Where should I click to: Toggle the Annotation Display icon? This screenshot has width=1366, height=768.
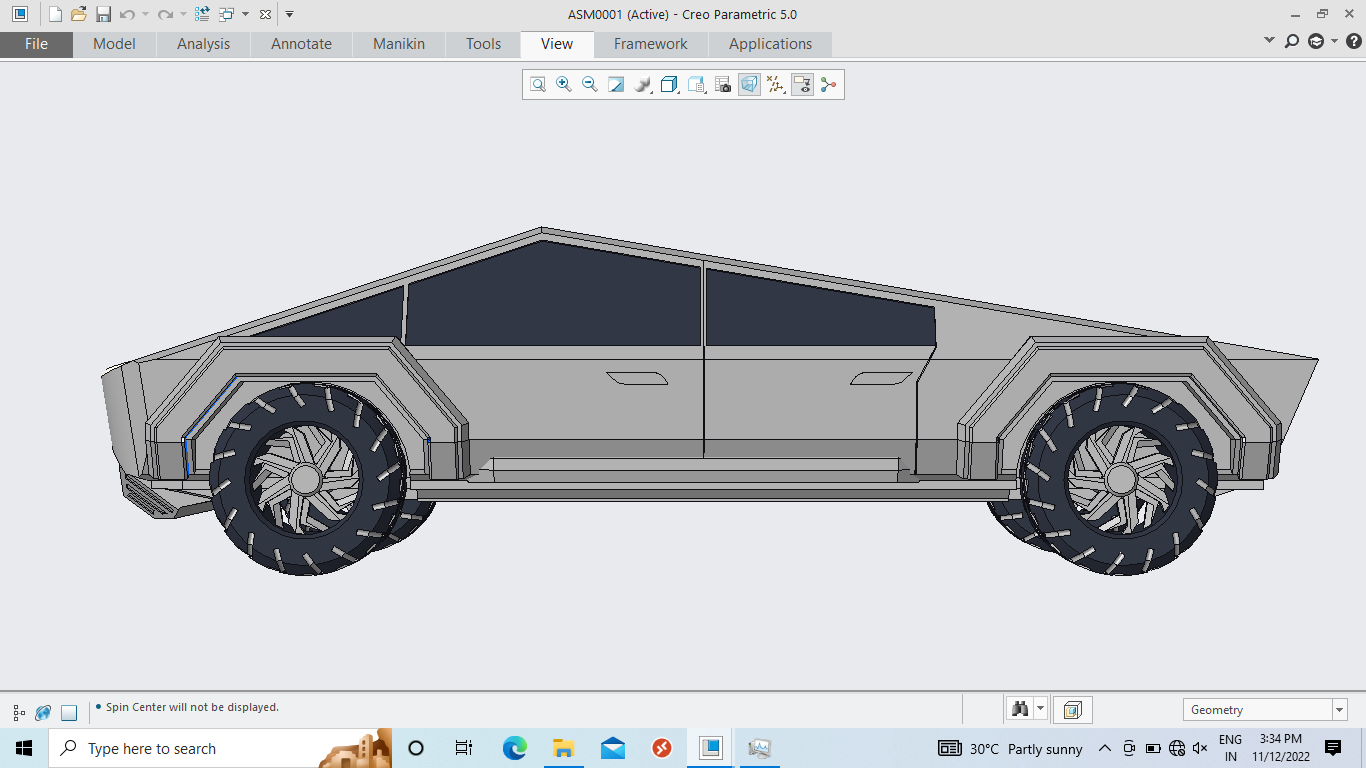tap(802, 85)
